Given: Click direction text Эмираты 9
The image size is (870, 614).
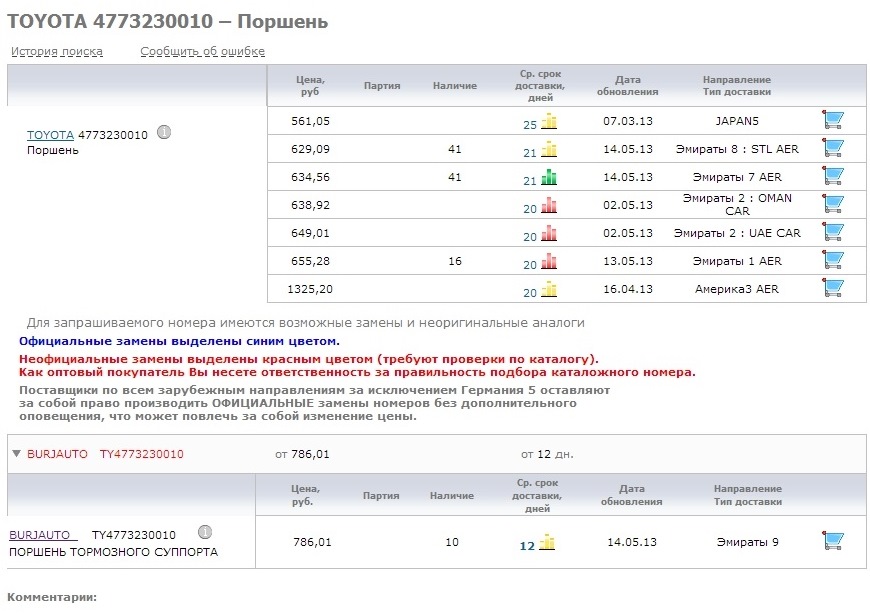Looking at the screenshot, I should [x=747, y=542].
